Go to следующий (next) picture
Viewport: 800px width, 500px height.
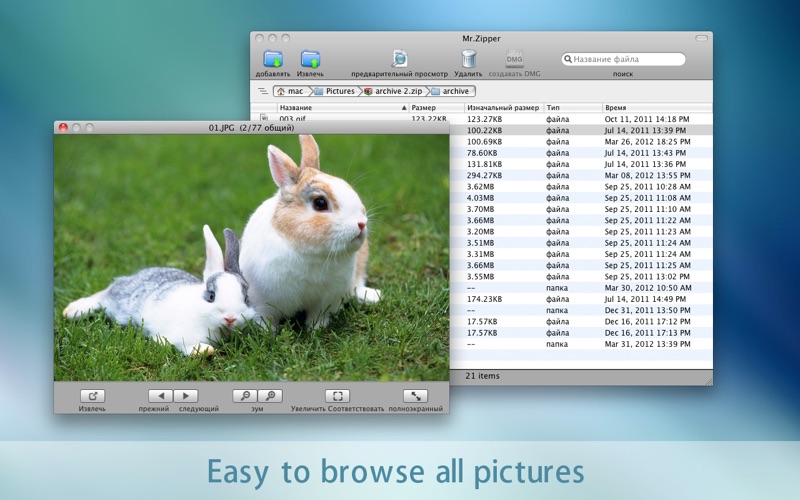pyautogui.click(x=186, y=396)
